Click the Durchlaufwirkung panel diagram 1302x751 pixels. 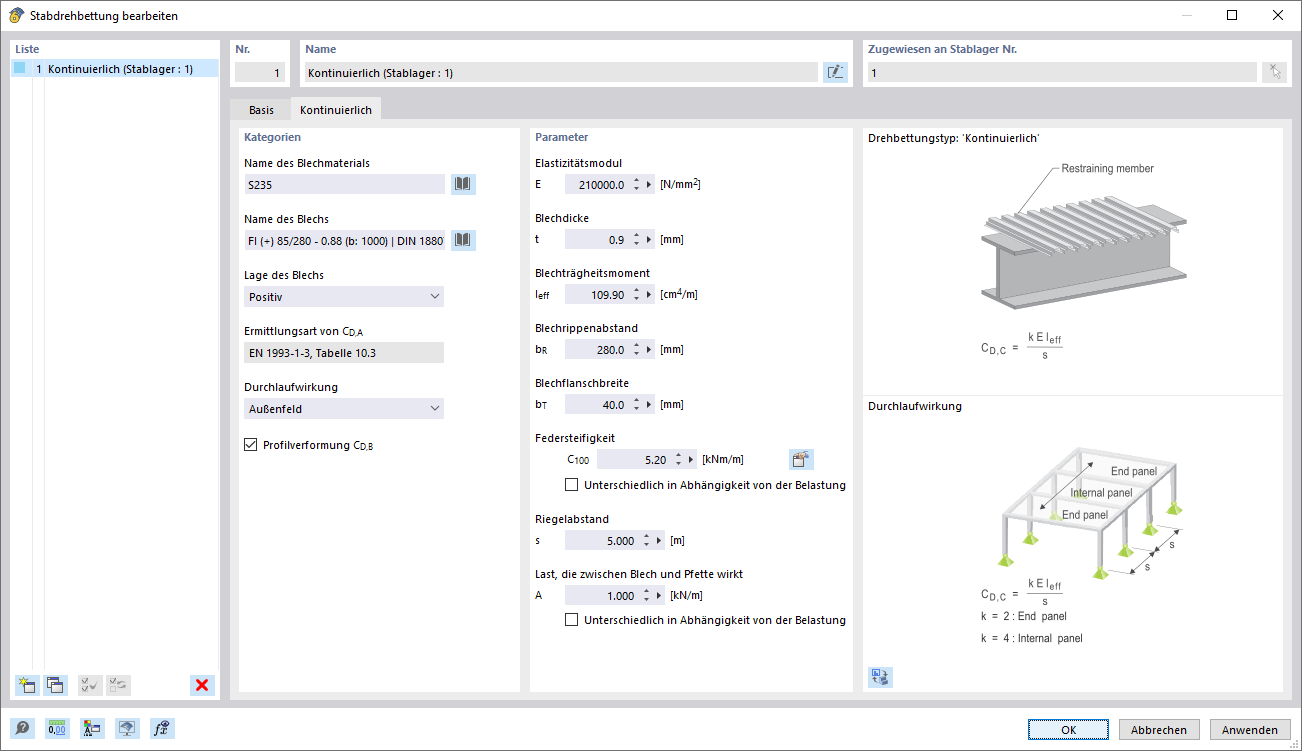point(1092,515)
